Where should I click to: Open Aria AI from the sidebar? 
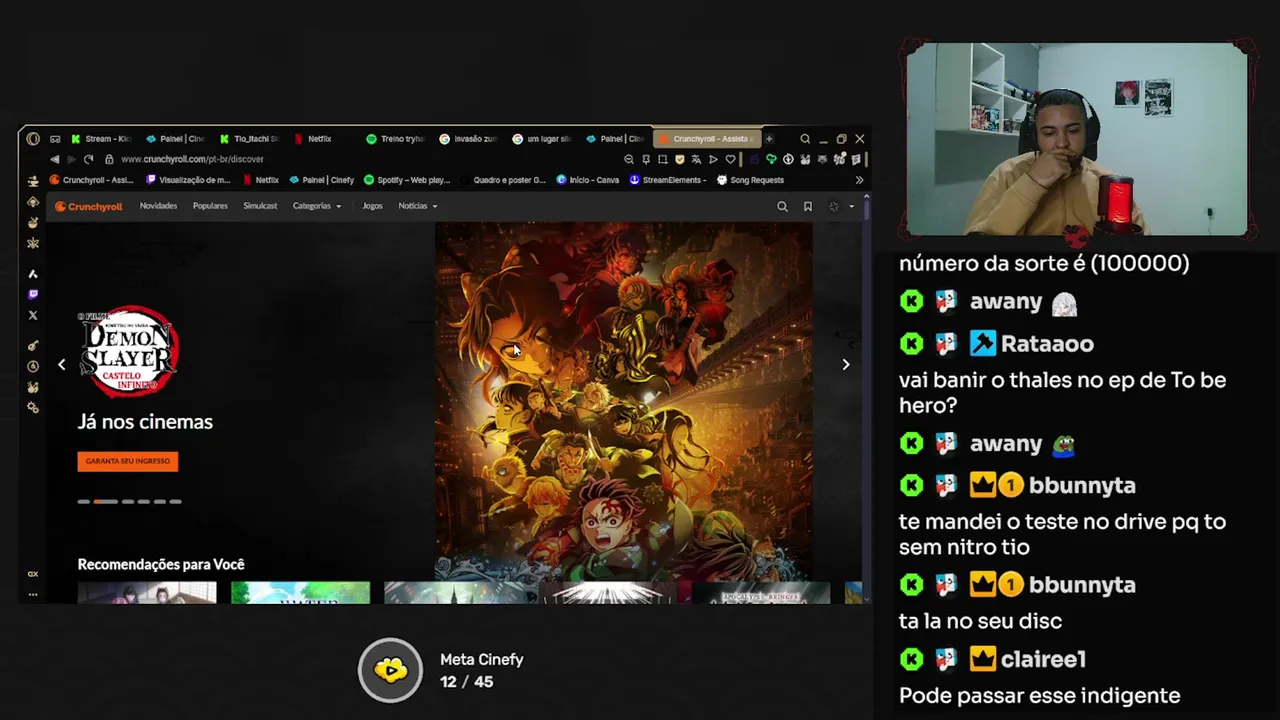coord(33,273)
